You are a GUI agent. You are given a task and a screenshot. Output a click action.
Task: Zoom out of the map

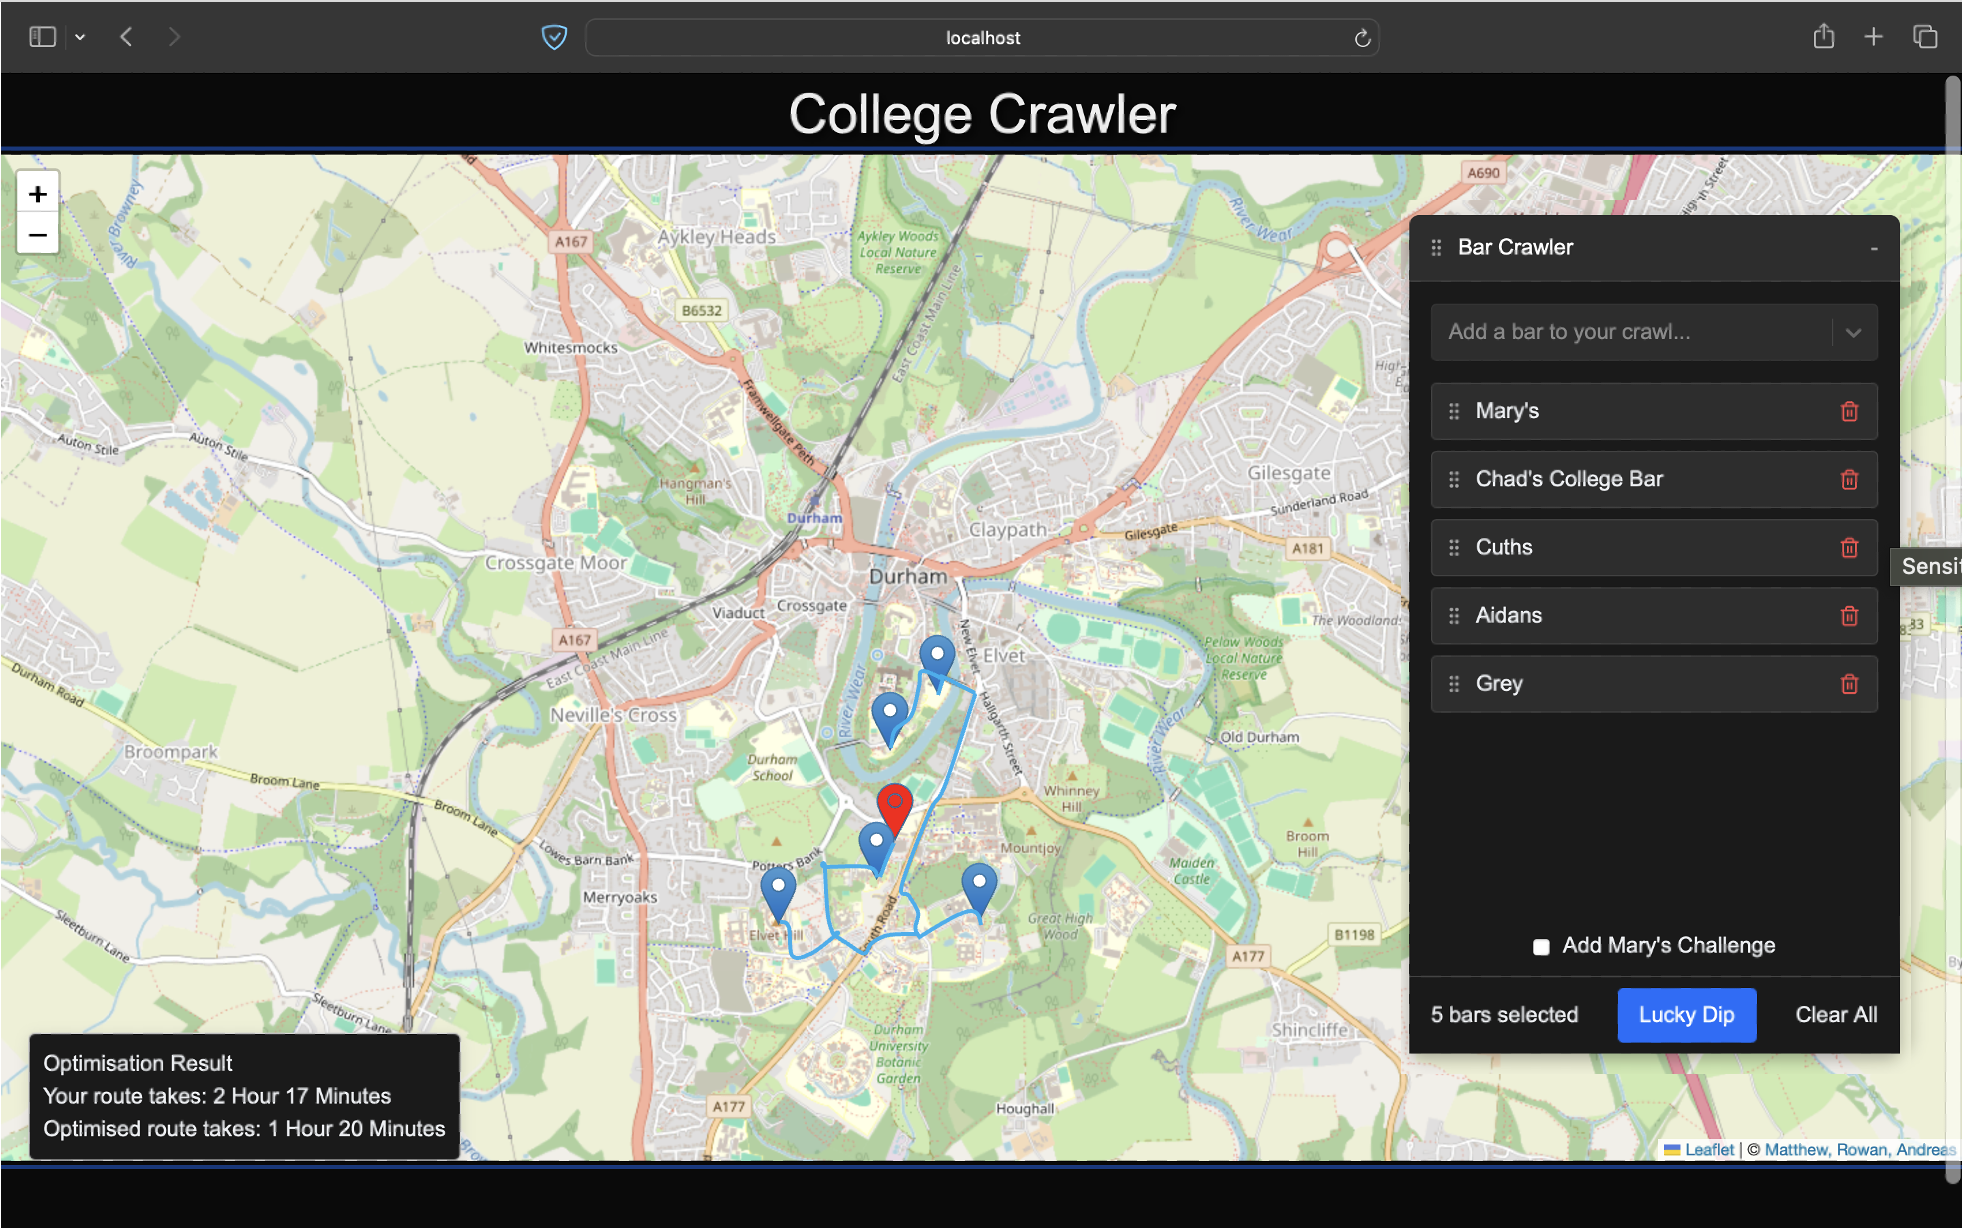point(38,235)
